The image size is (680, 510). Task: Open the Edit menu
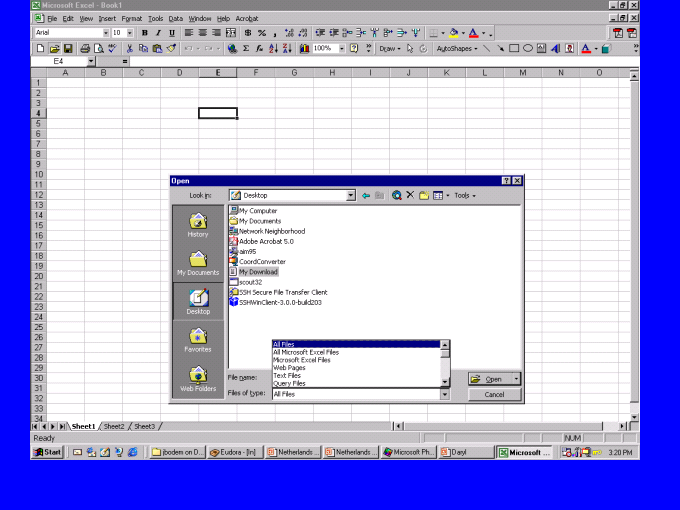coord(68,19)
